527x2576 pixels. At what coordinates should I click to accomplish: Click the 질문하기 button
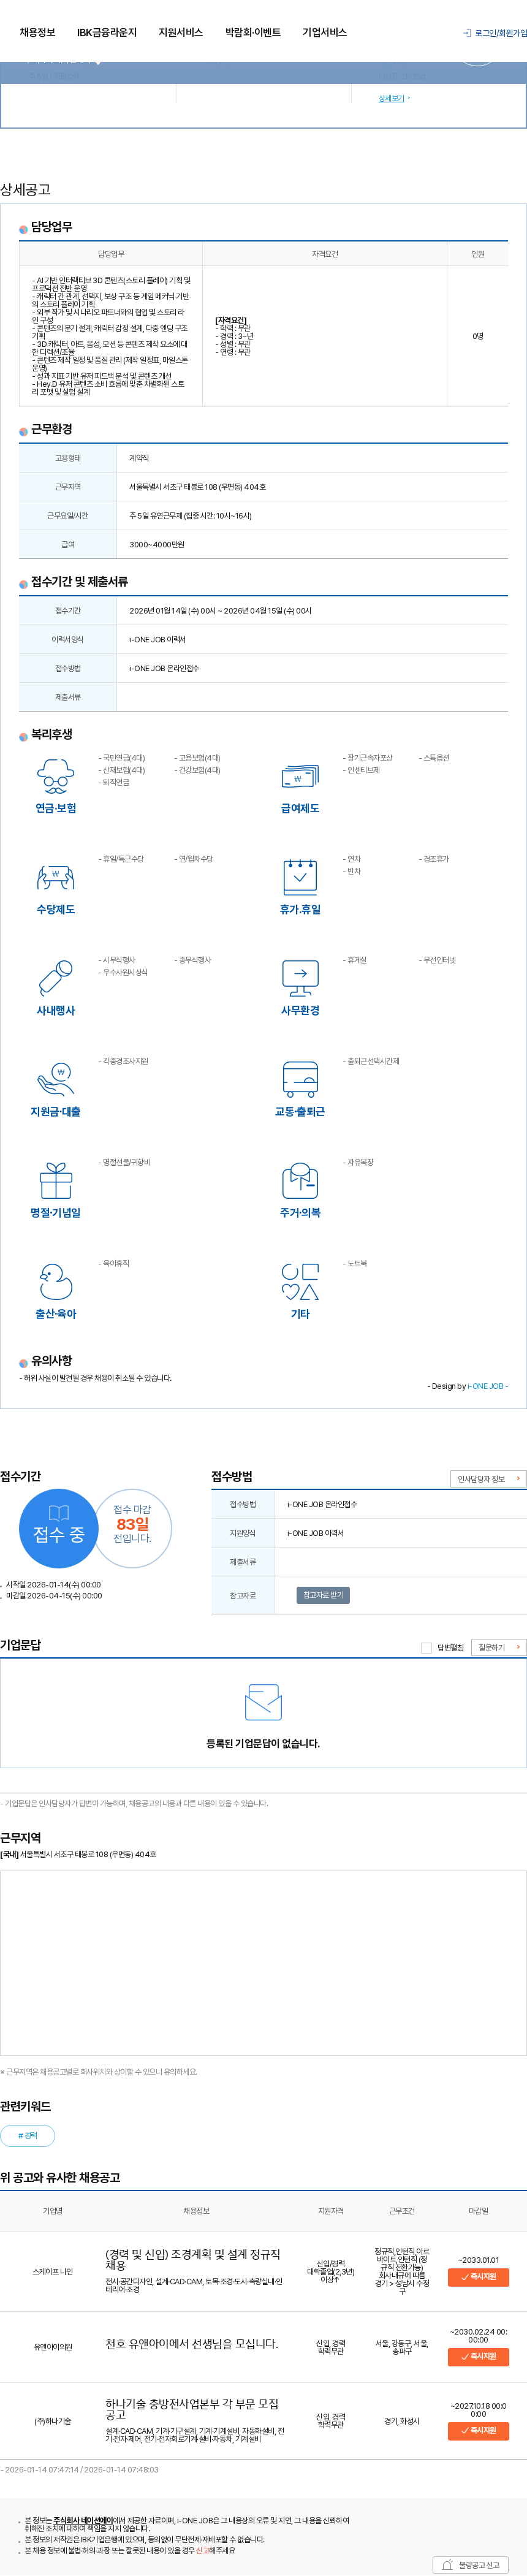pyautogui.click(x=498, y=1647)
